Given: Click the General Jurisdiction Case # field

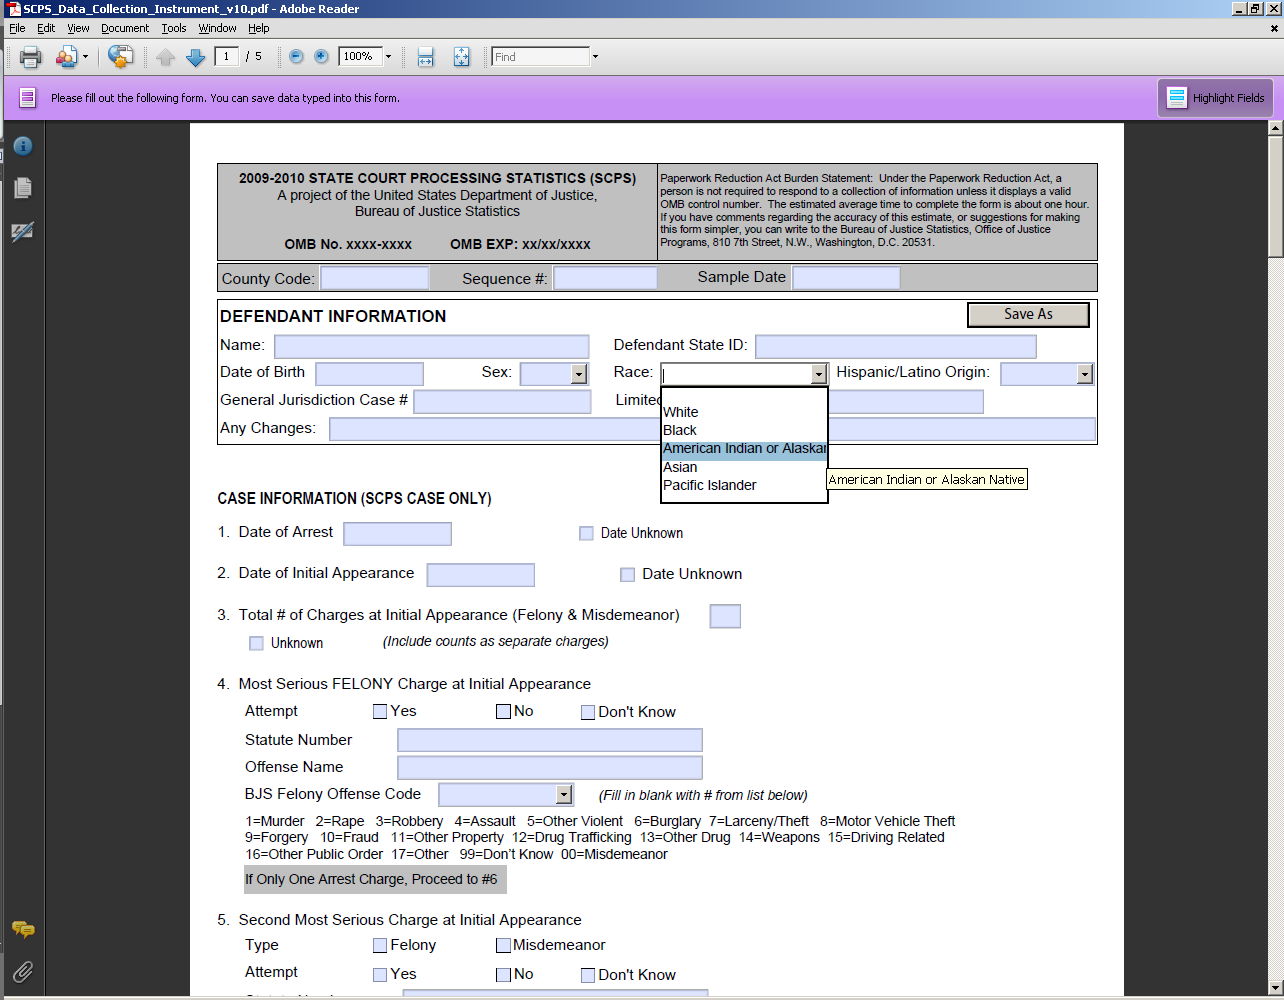Looking at the screenshot, I should [x=502, y=401].
